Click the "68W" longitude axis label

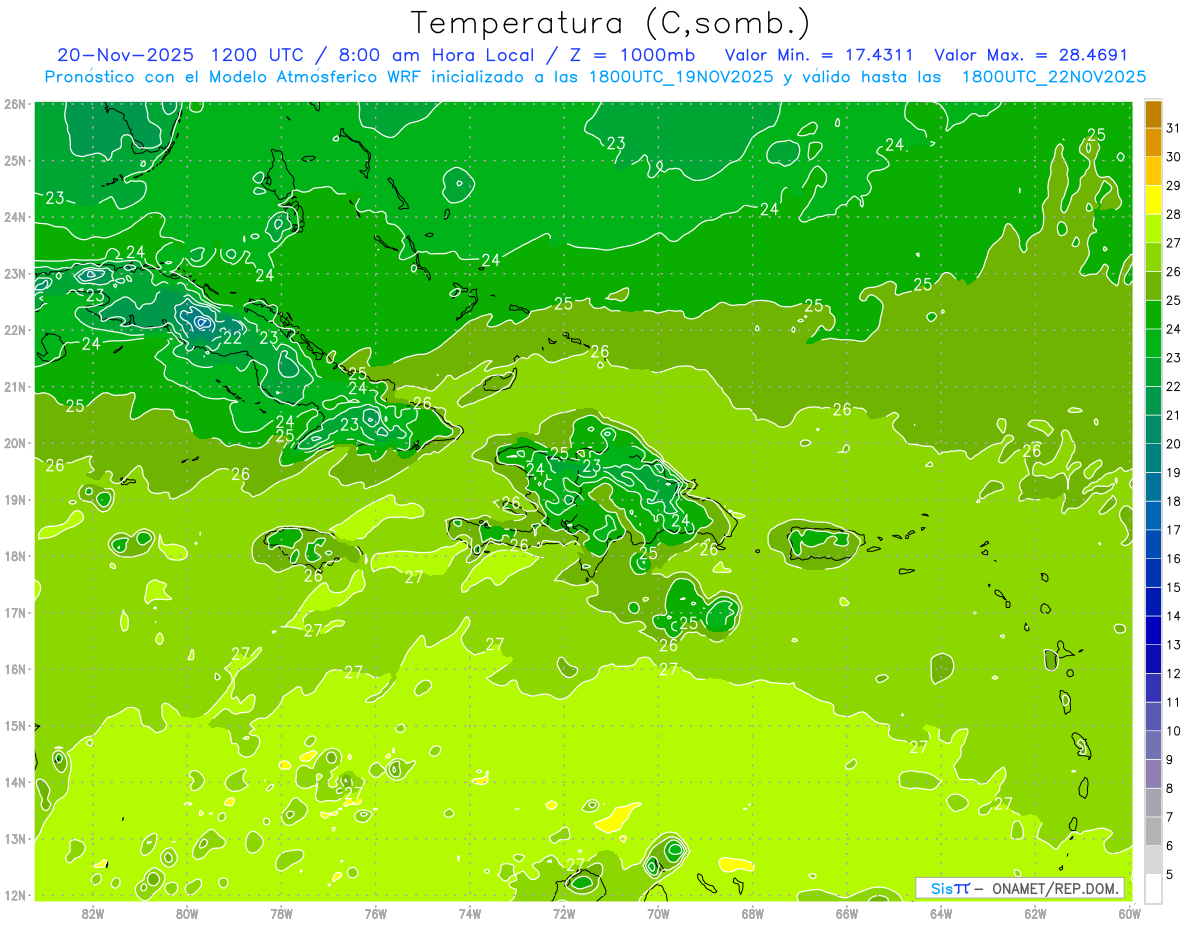[x=752, y=913]
